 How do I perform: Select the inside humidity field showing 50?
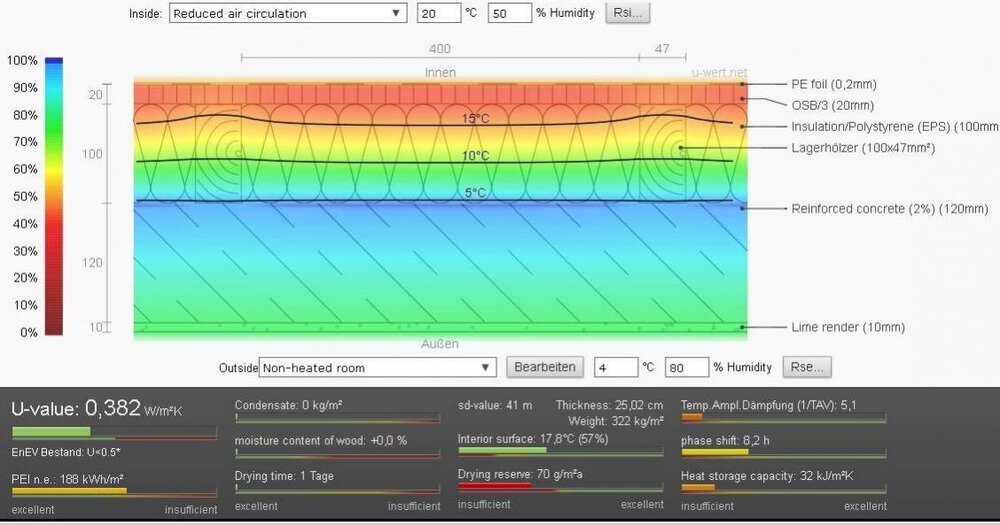[508, 14]
